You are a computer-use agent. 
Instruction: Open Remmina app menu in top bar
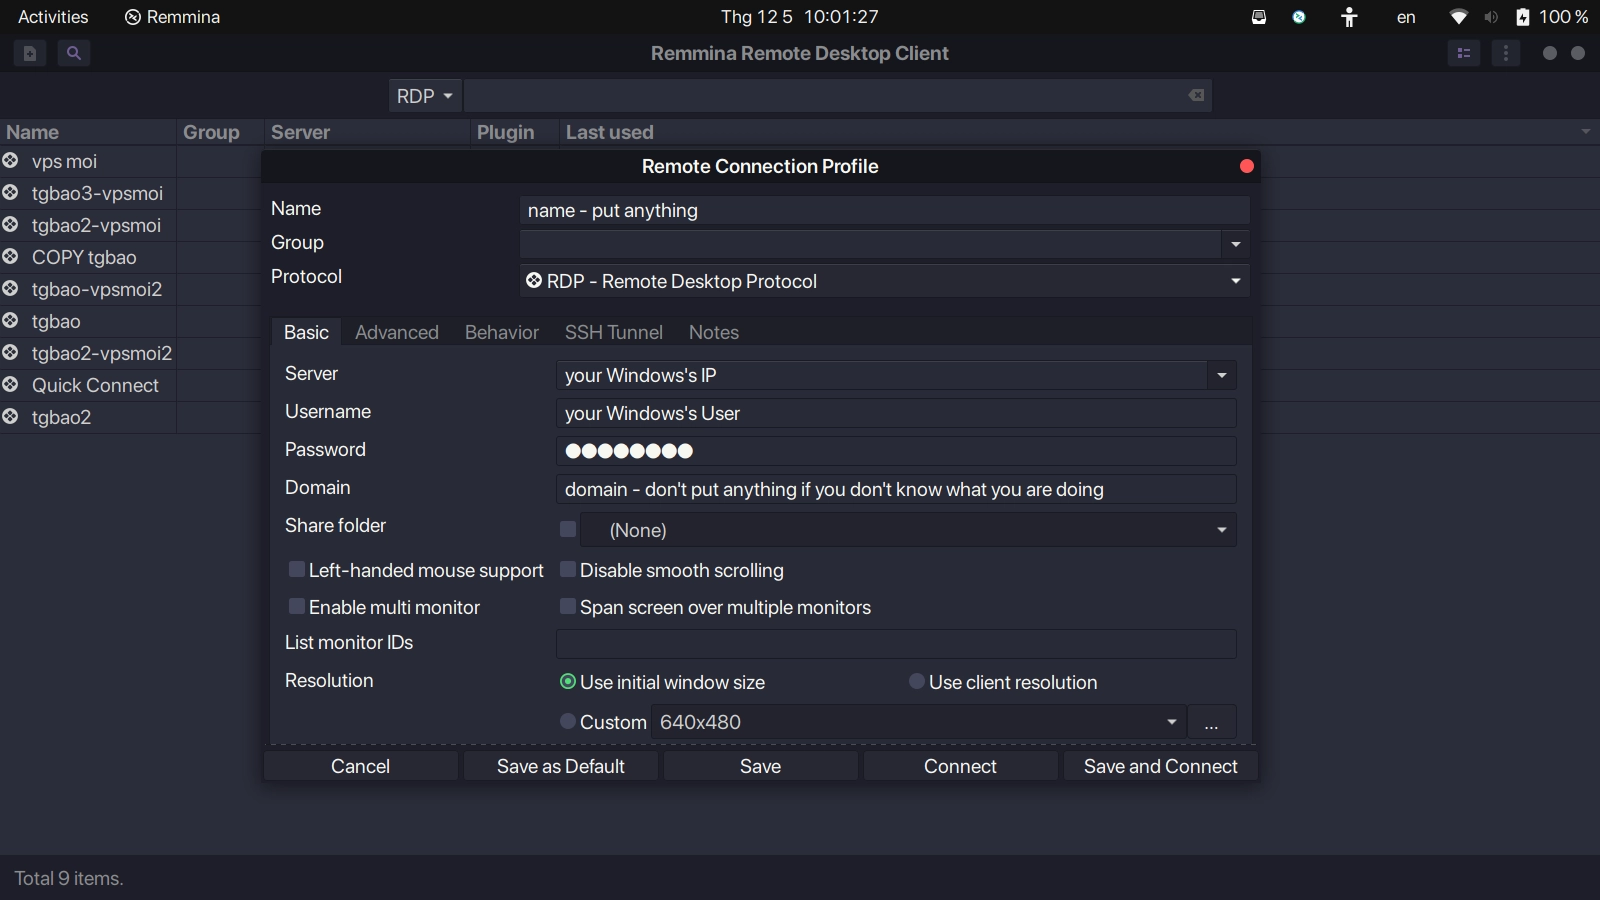pos(172,17)
